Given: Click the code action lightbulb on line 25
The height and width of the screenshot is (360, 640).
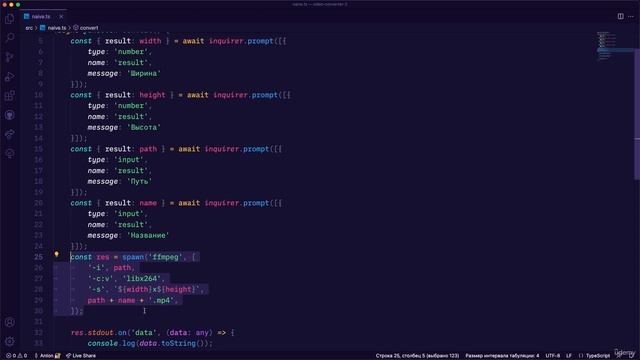Looking at the screenshot, I should click(56, 254).
